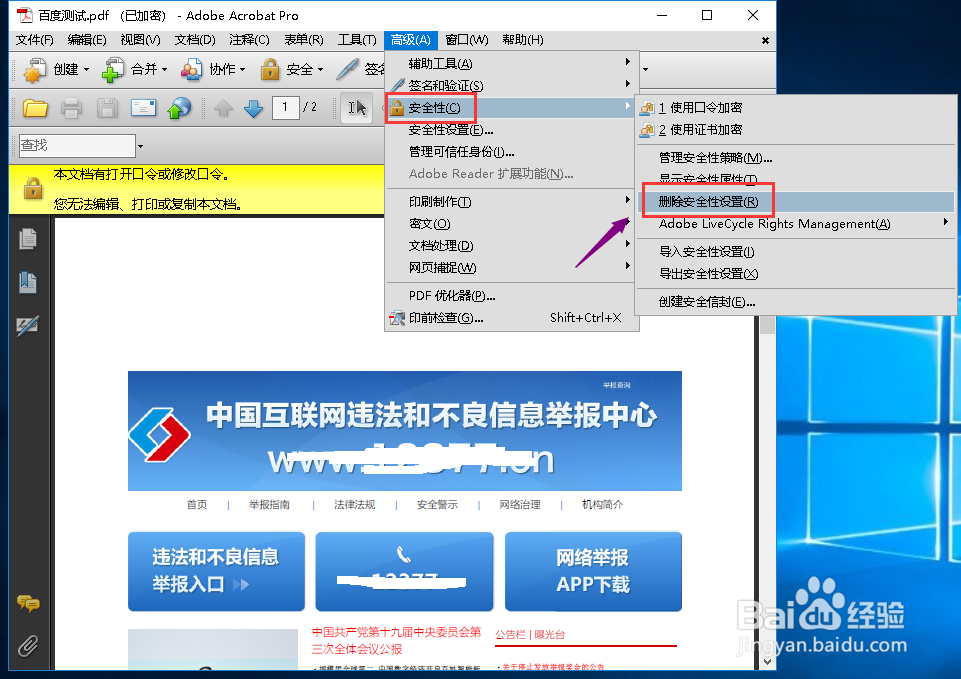
Task: Choose 管理可信任身份(I)... entry
Action: pos(510,152)
